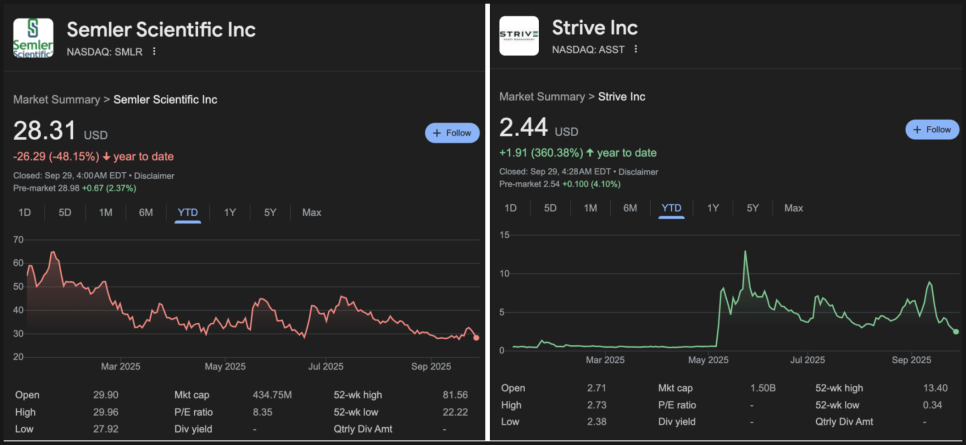Click the NASDAQ: SMLR ticker label
Screen dimensions: 966x445
click(105, 52)
